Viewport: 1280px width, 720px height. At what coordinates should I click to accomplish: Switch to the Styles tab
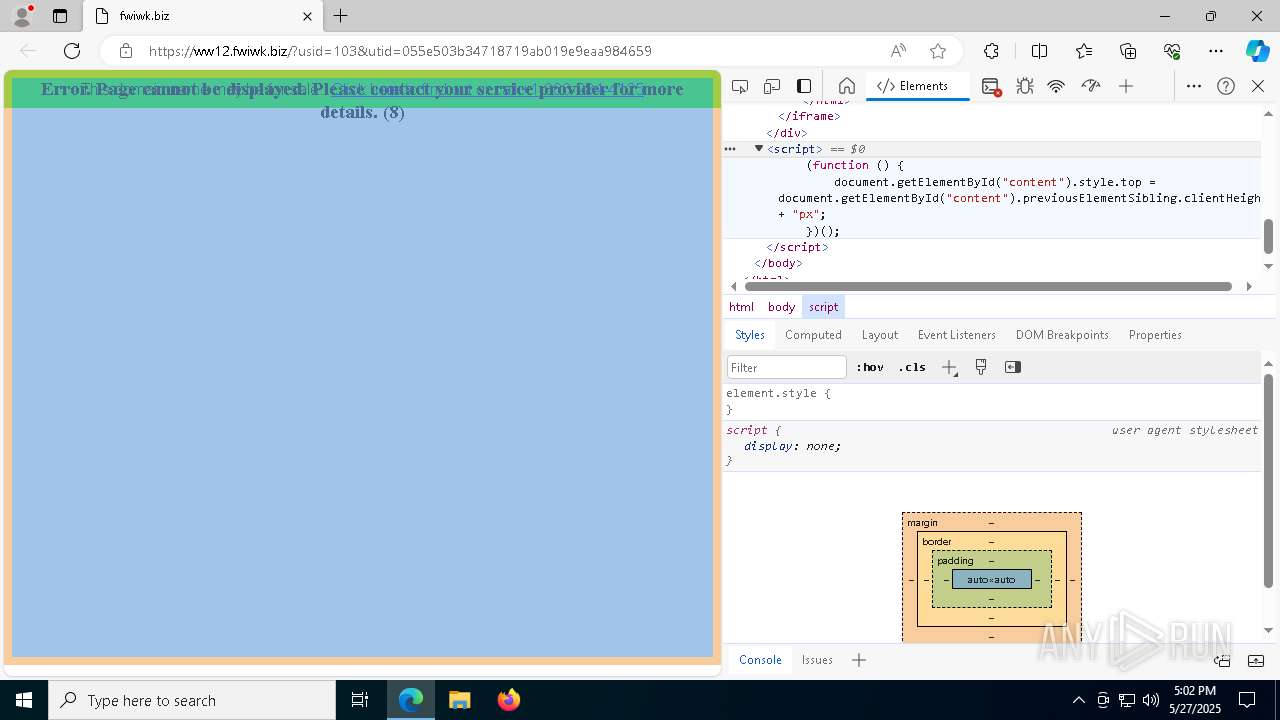[x=750, y=335]
